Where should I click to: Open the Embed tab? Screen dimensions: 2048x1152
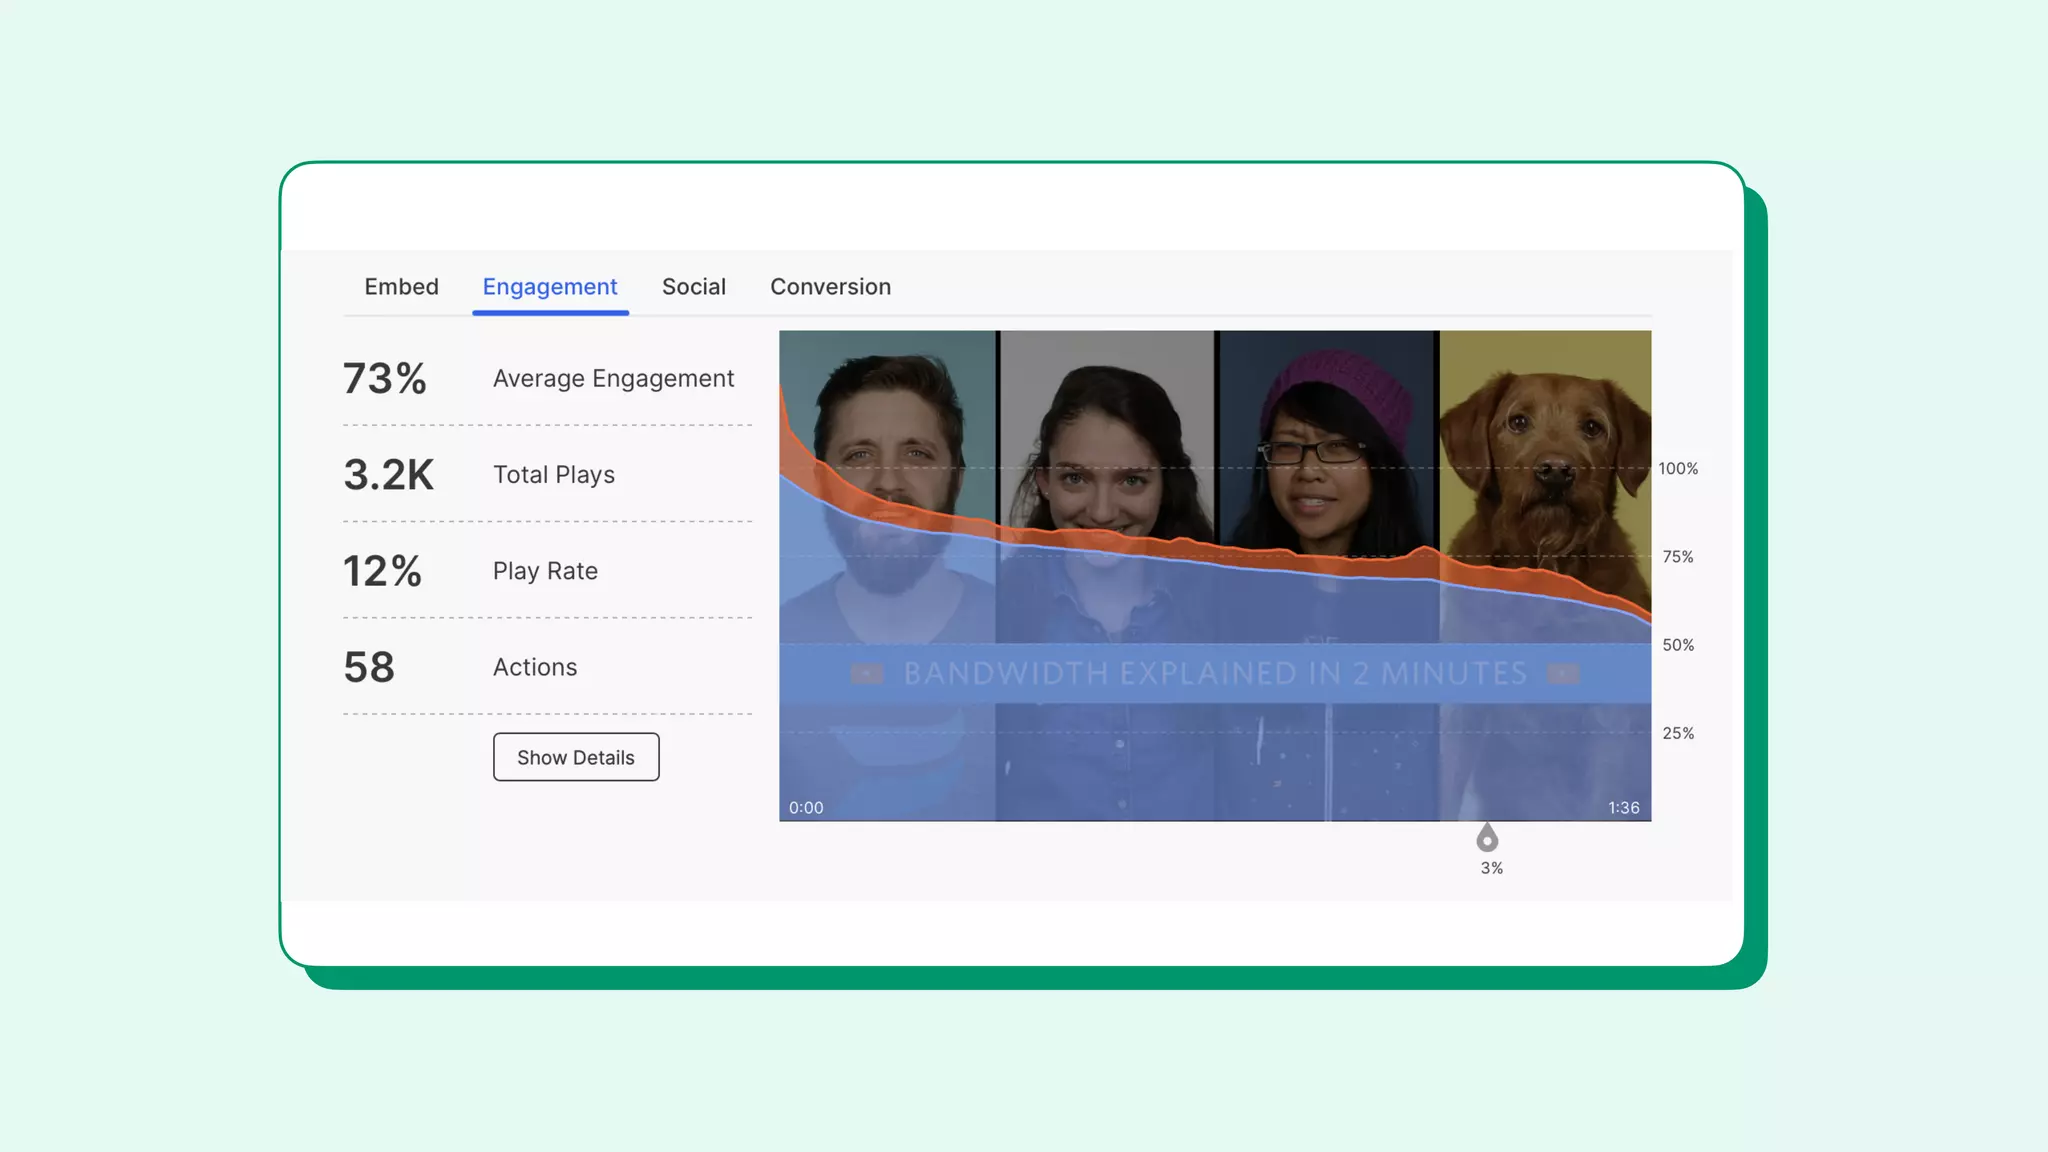(401, 287)
